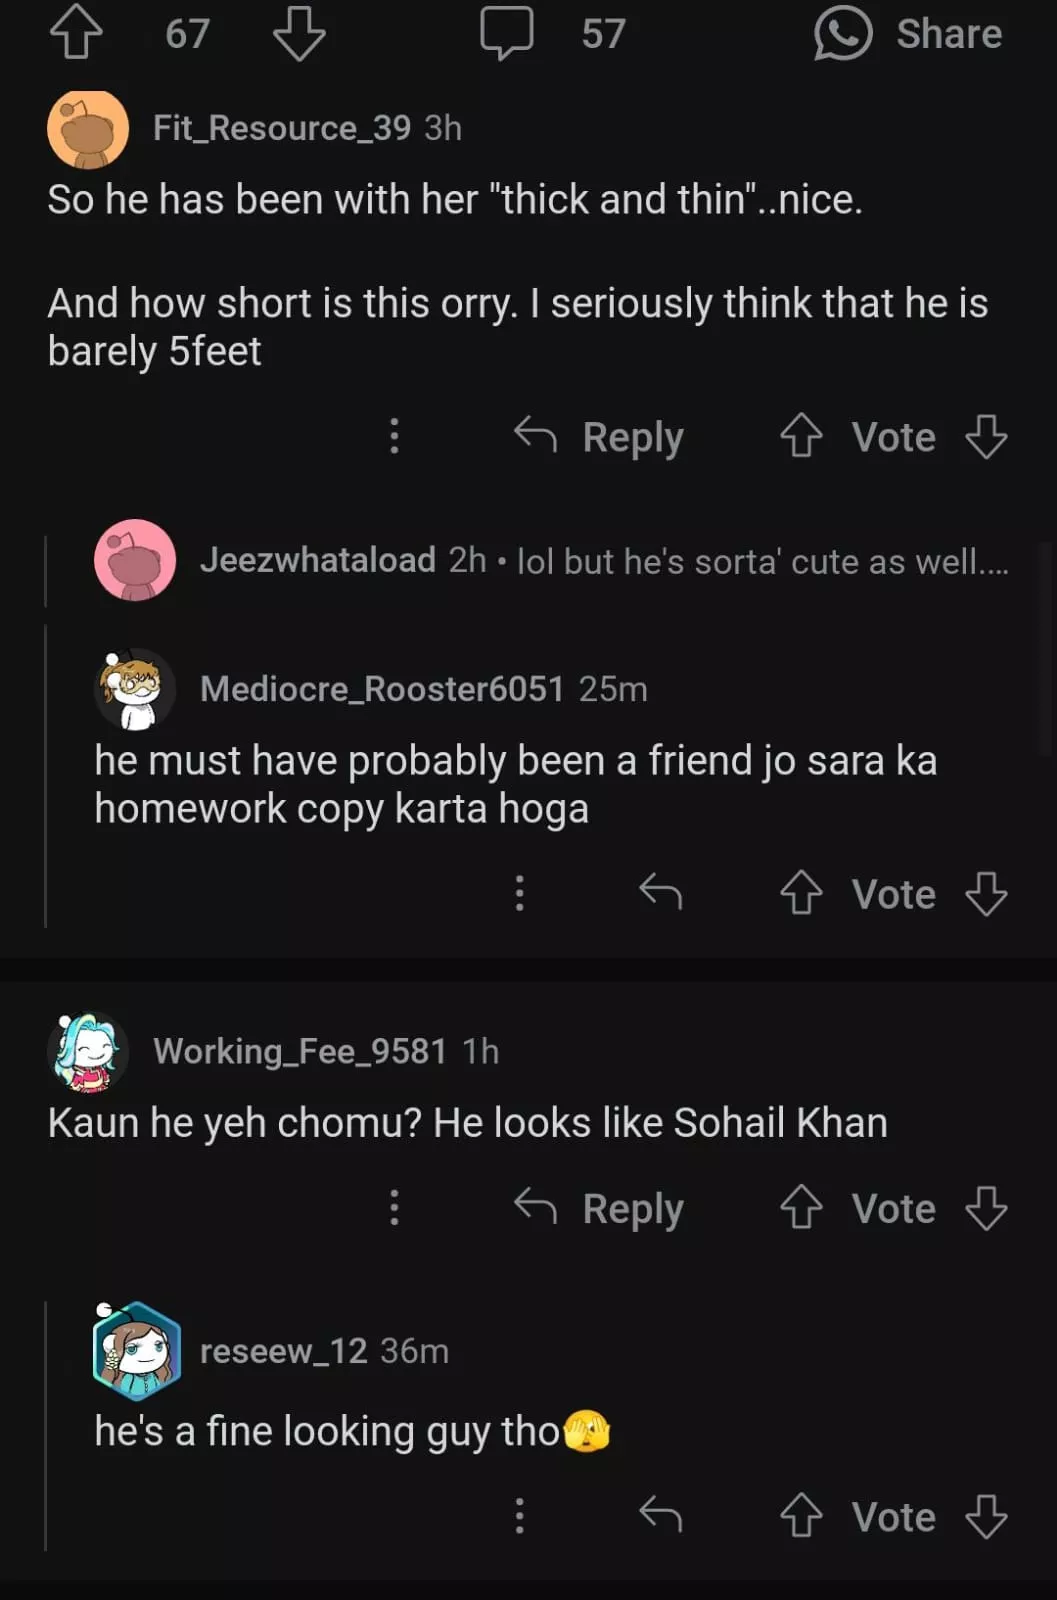The width and height of the screenshot is (1057, 1600).
Task: Open reseew_12's user profile
Action: click(x=283, y=1351)
